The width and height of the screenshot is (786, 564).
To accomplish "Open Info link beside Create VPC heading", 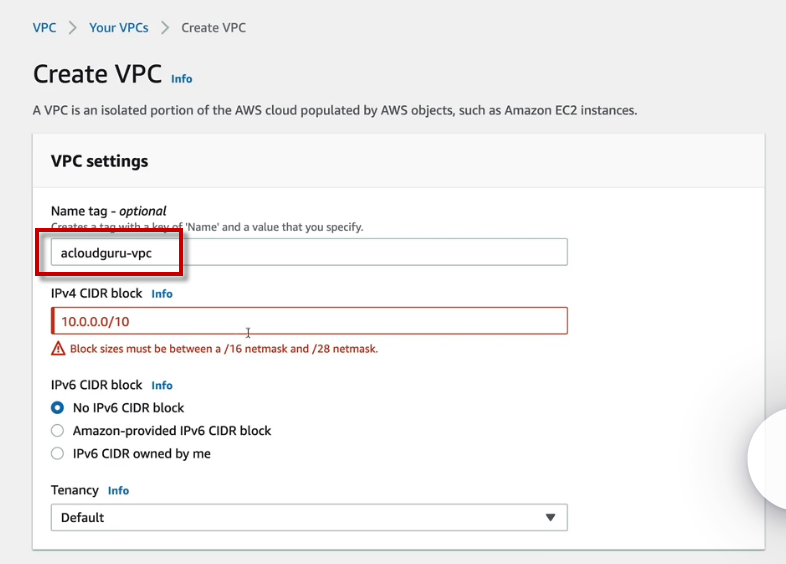I will pos(182,79).
